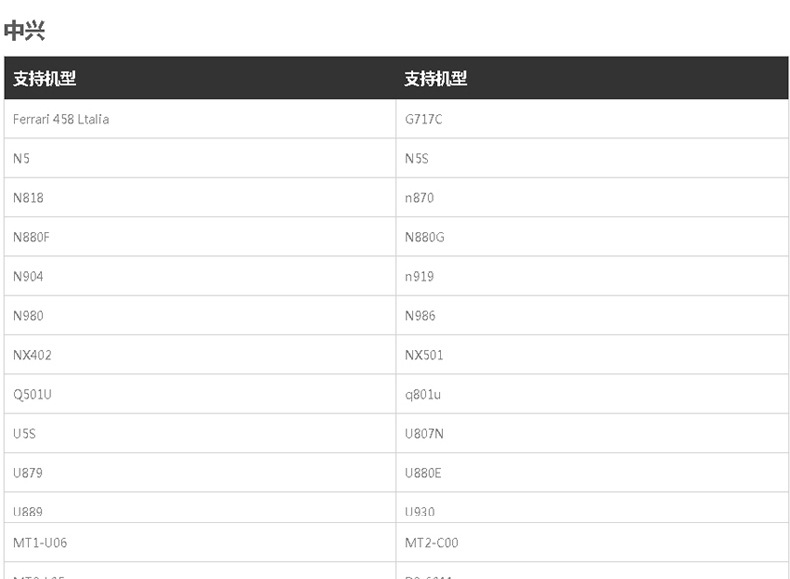Select the N880G model cell

click(x=424, y=237)
